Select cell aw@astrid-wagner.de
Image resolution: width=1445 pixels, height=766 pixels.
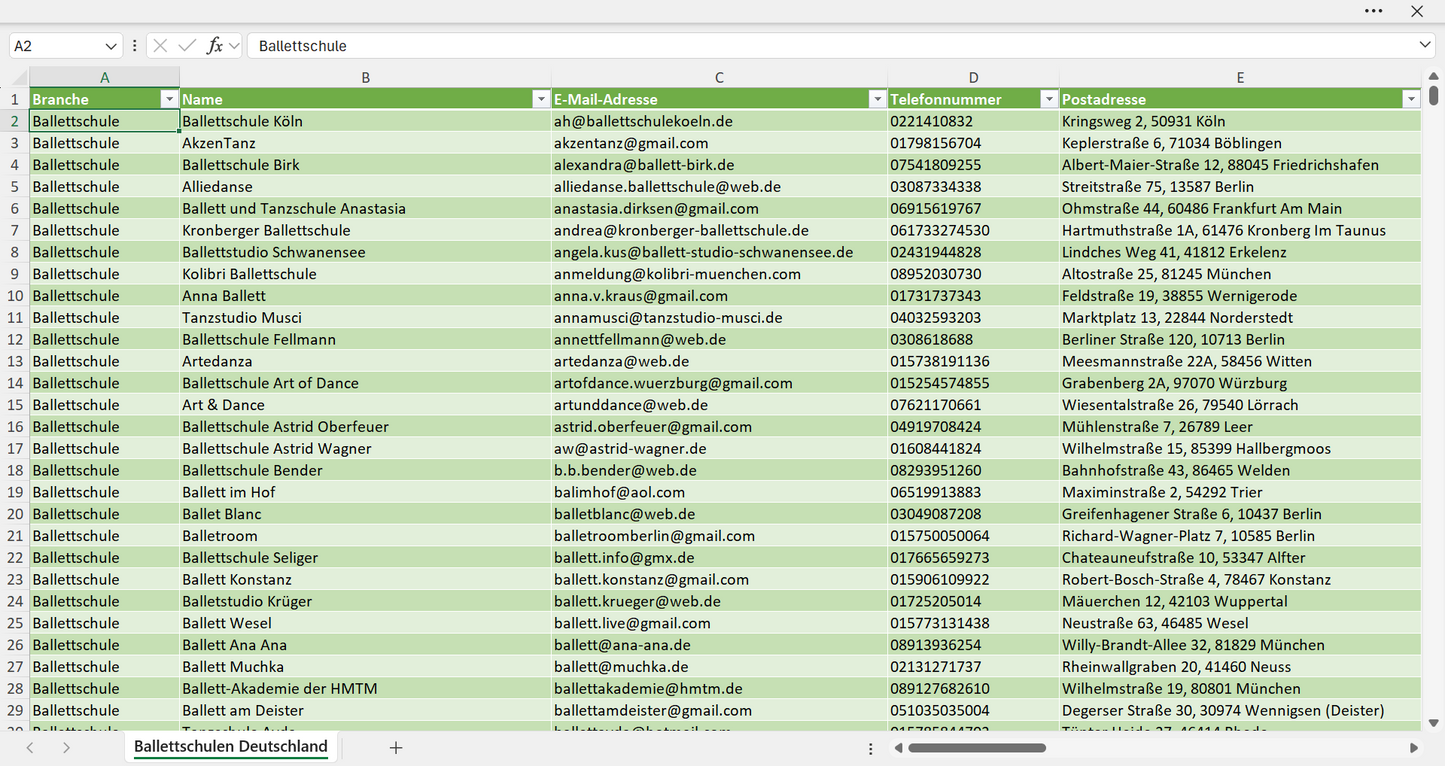[719, 449]
